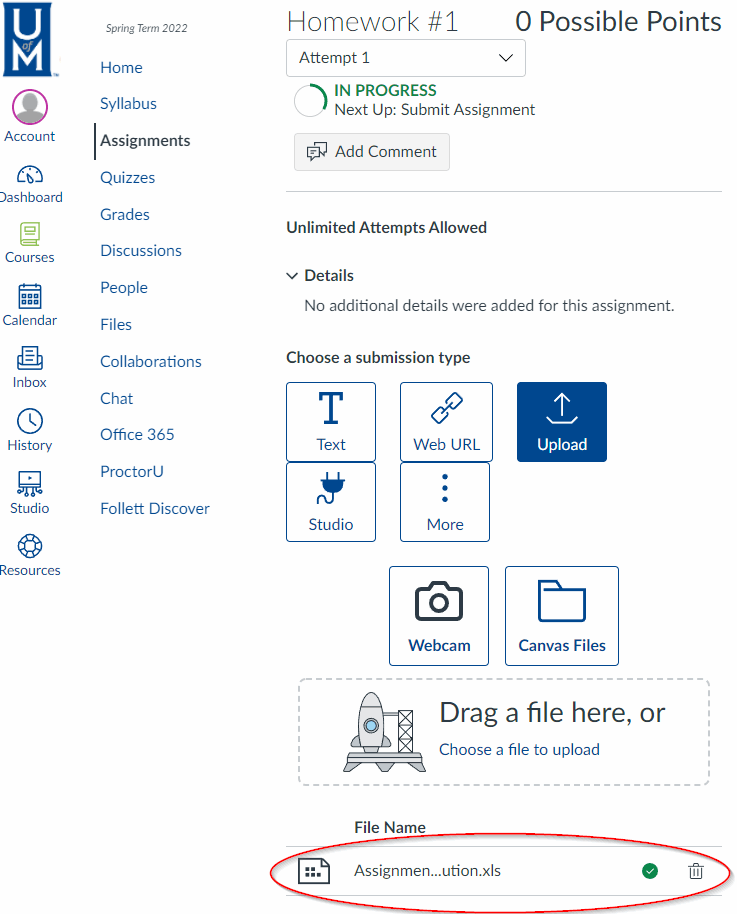Choose the Text submission type
This screenshot has height=914, width=737.
(x=331, y=422)
